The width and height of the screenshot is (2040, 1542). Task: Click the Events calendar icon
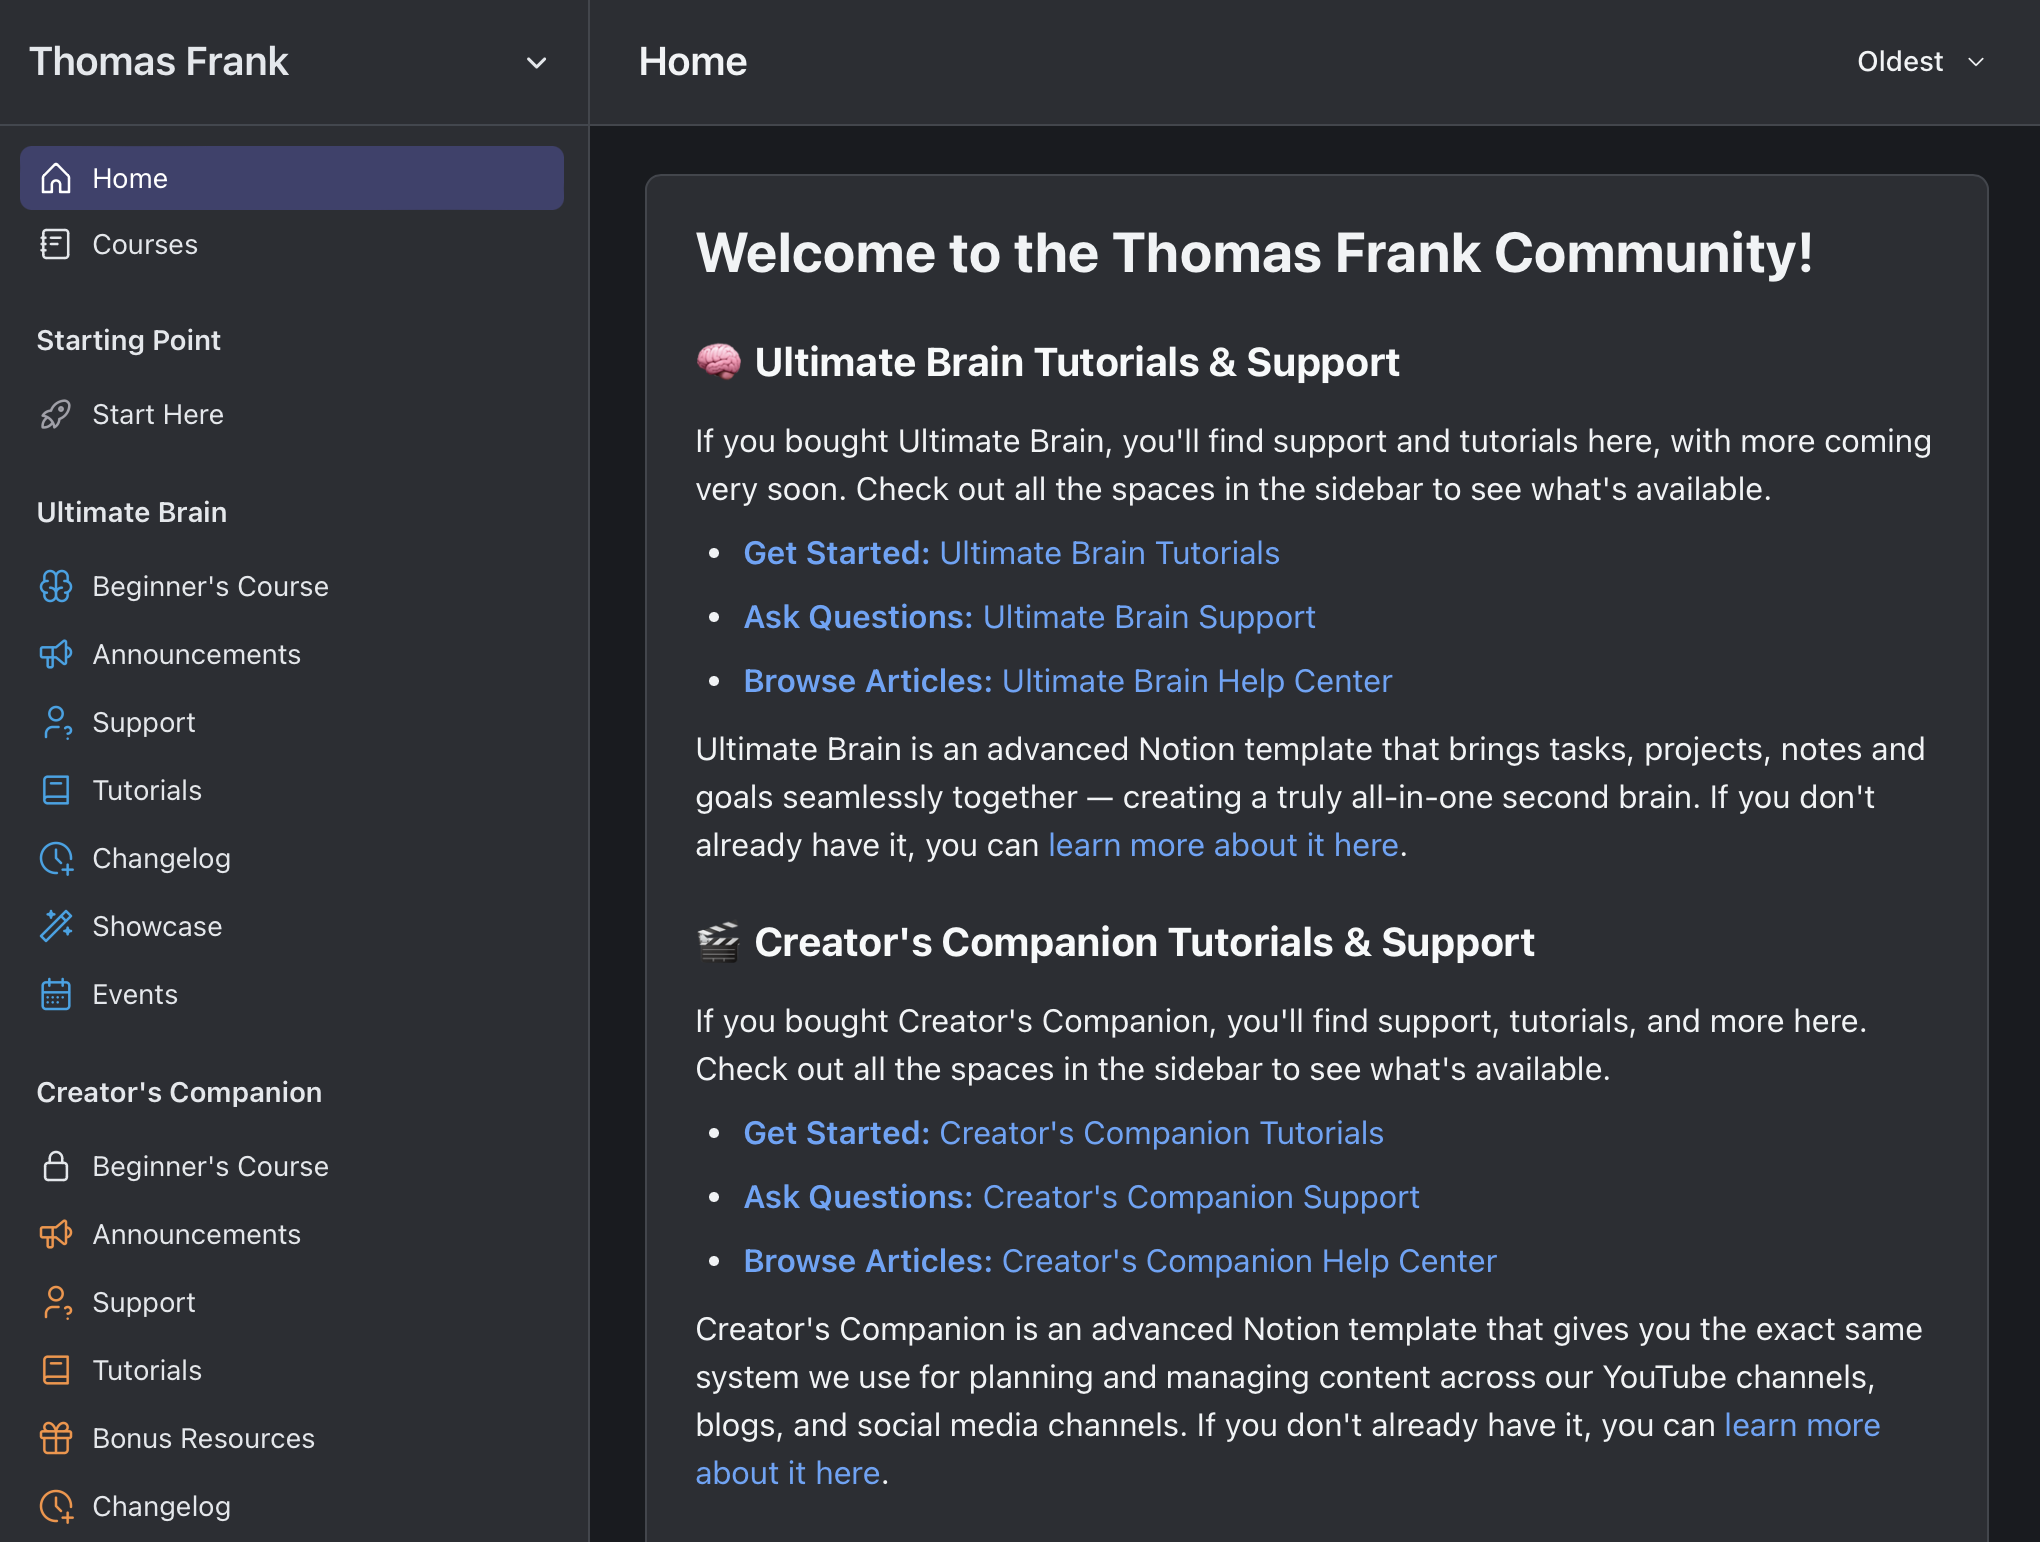[x=56, y=994]
